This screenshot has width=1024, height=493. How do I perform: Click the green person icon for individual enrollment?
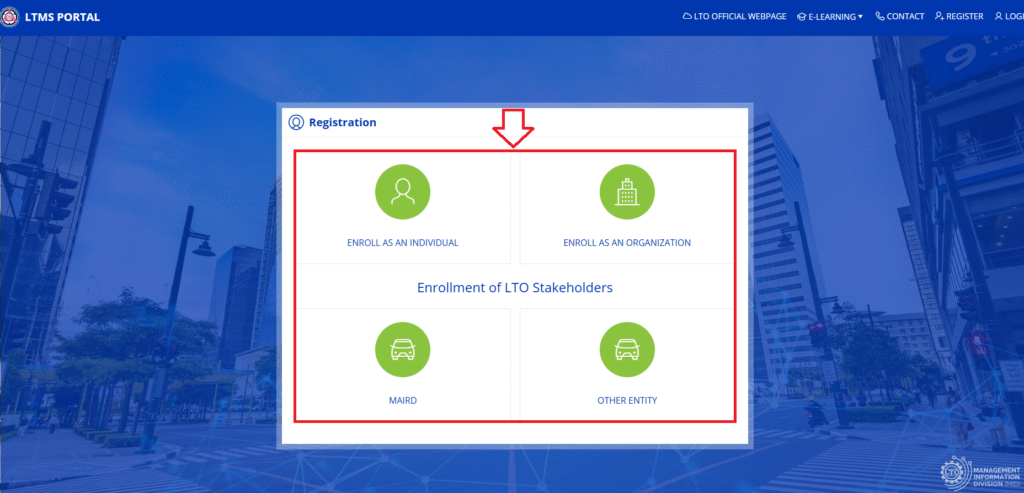(x=402, y=192)
